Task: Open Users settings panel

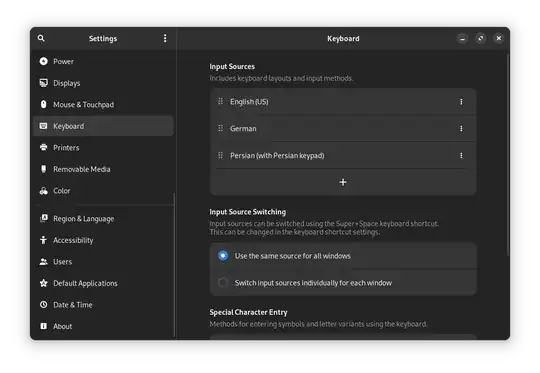Action: pyautogui.click(x=103, y=262)
